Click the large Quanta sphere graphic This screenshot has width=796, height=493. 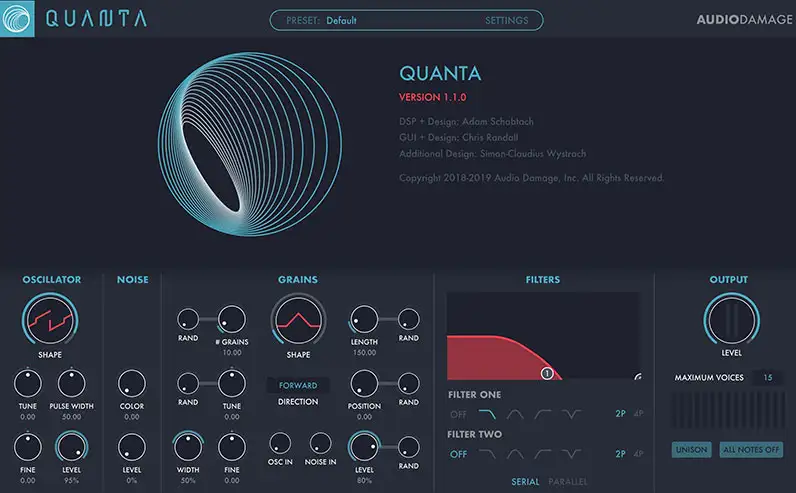coord(250,144)
